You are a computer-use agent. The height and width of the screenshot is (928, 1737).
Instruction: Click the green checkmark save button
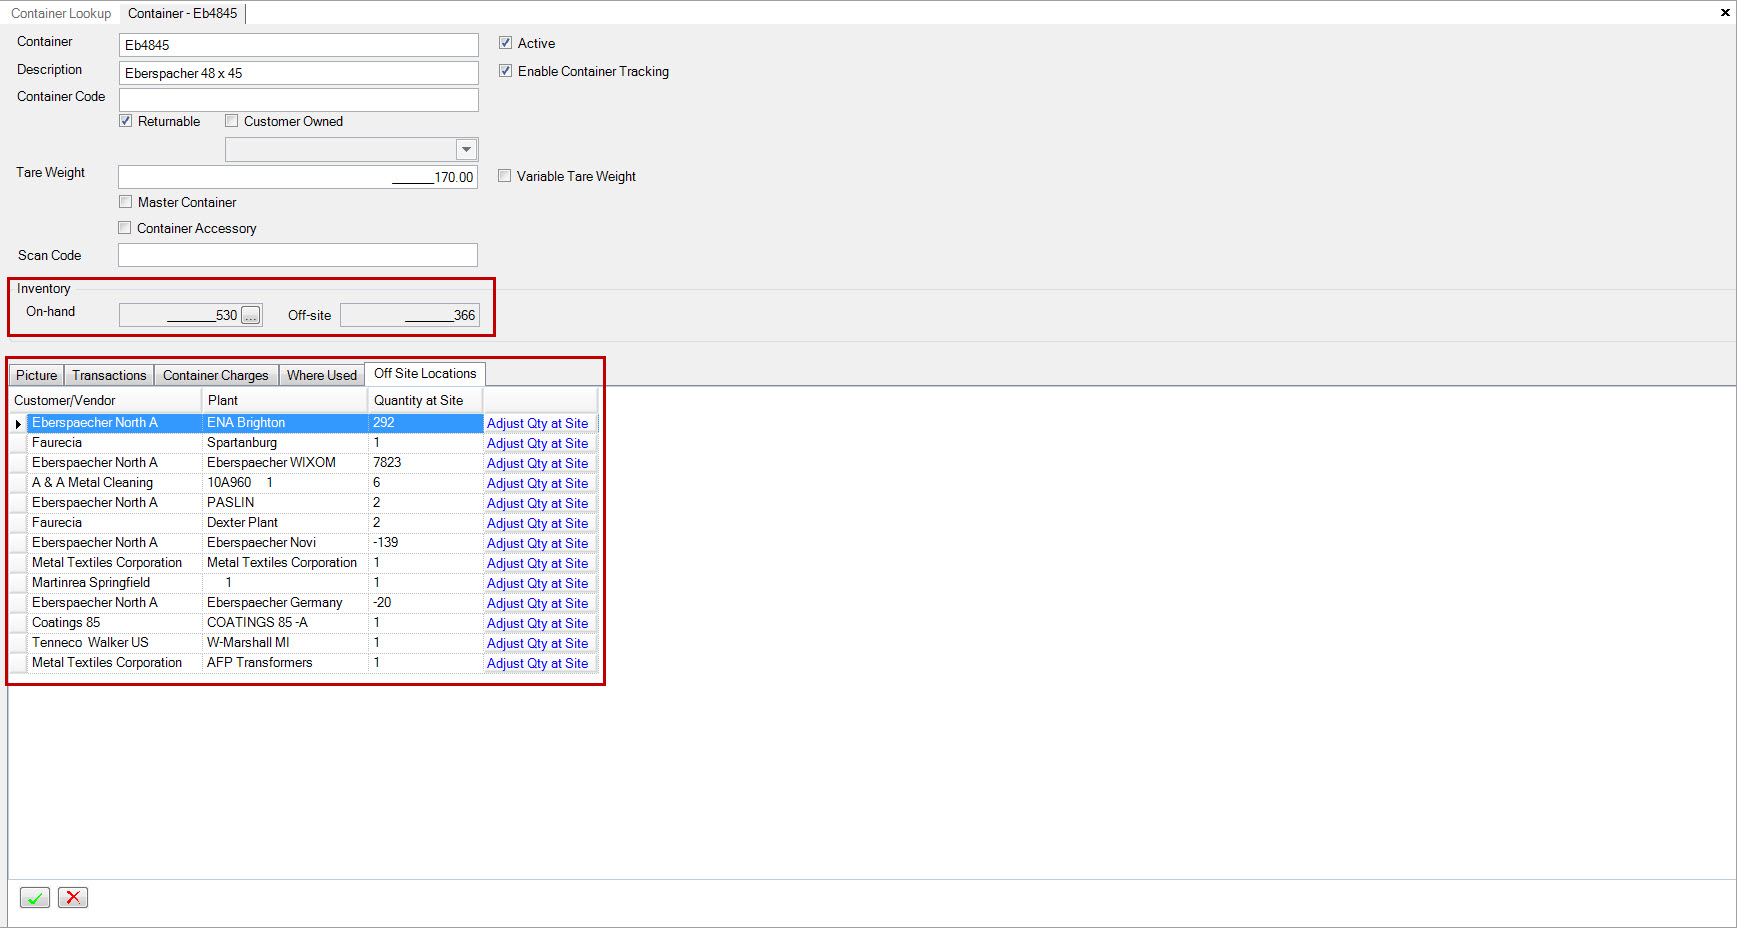(35, 897)
